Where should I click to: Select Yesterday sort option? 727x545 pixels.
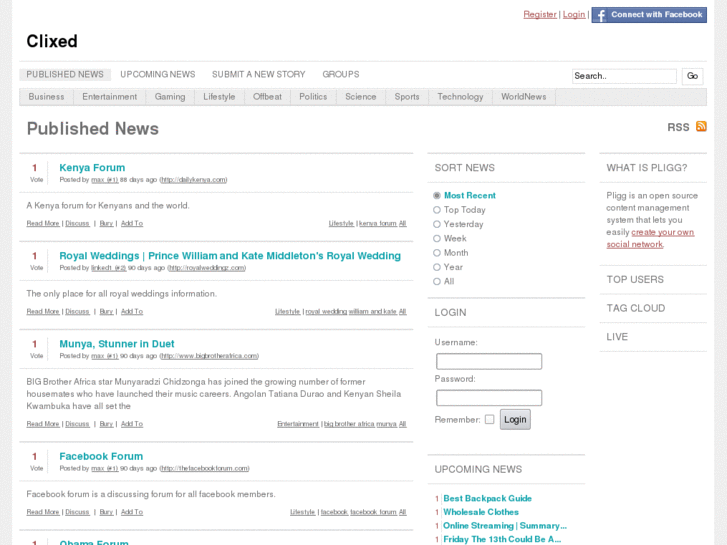[x=437, y=224]
